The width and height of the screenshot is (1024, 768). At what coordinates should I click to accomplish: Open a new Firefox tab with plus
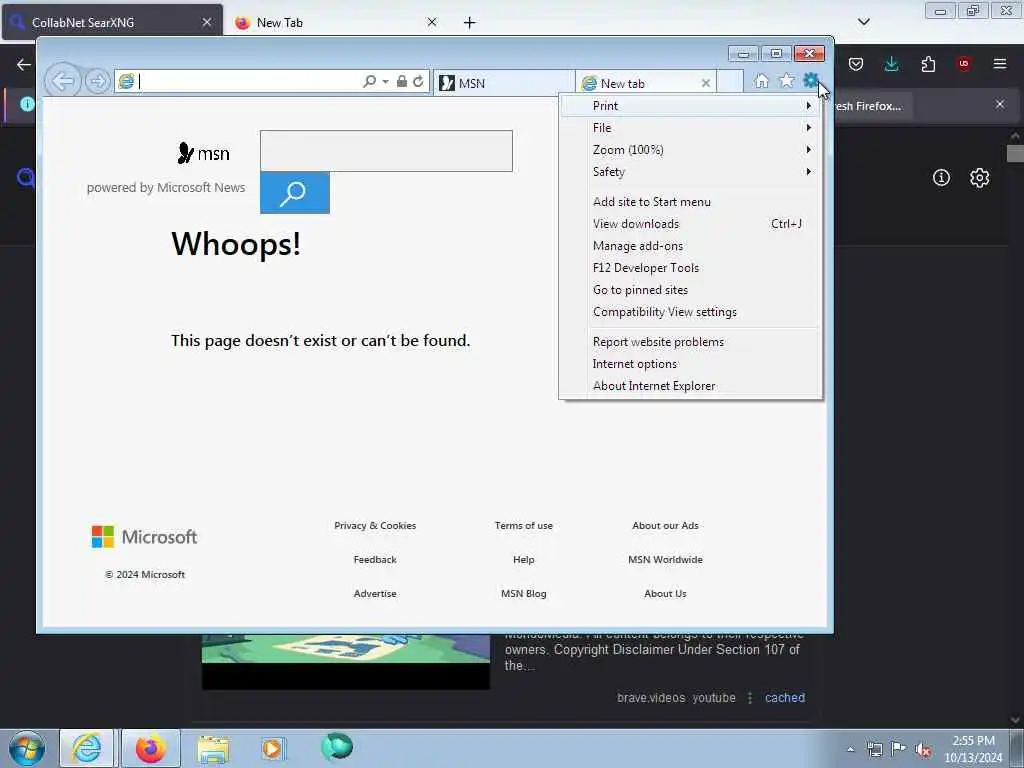(470, 23)
